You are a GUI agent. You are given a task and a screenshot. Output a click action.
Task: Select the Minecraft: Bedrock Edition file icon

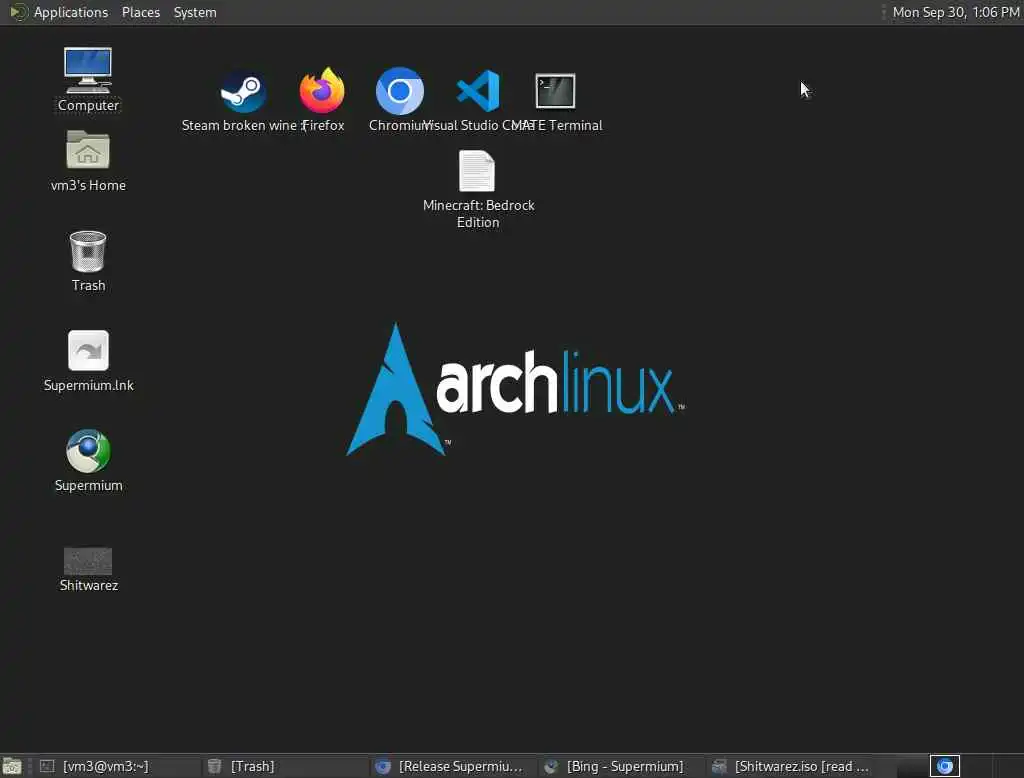tap(477, 171)
